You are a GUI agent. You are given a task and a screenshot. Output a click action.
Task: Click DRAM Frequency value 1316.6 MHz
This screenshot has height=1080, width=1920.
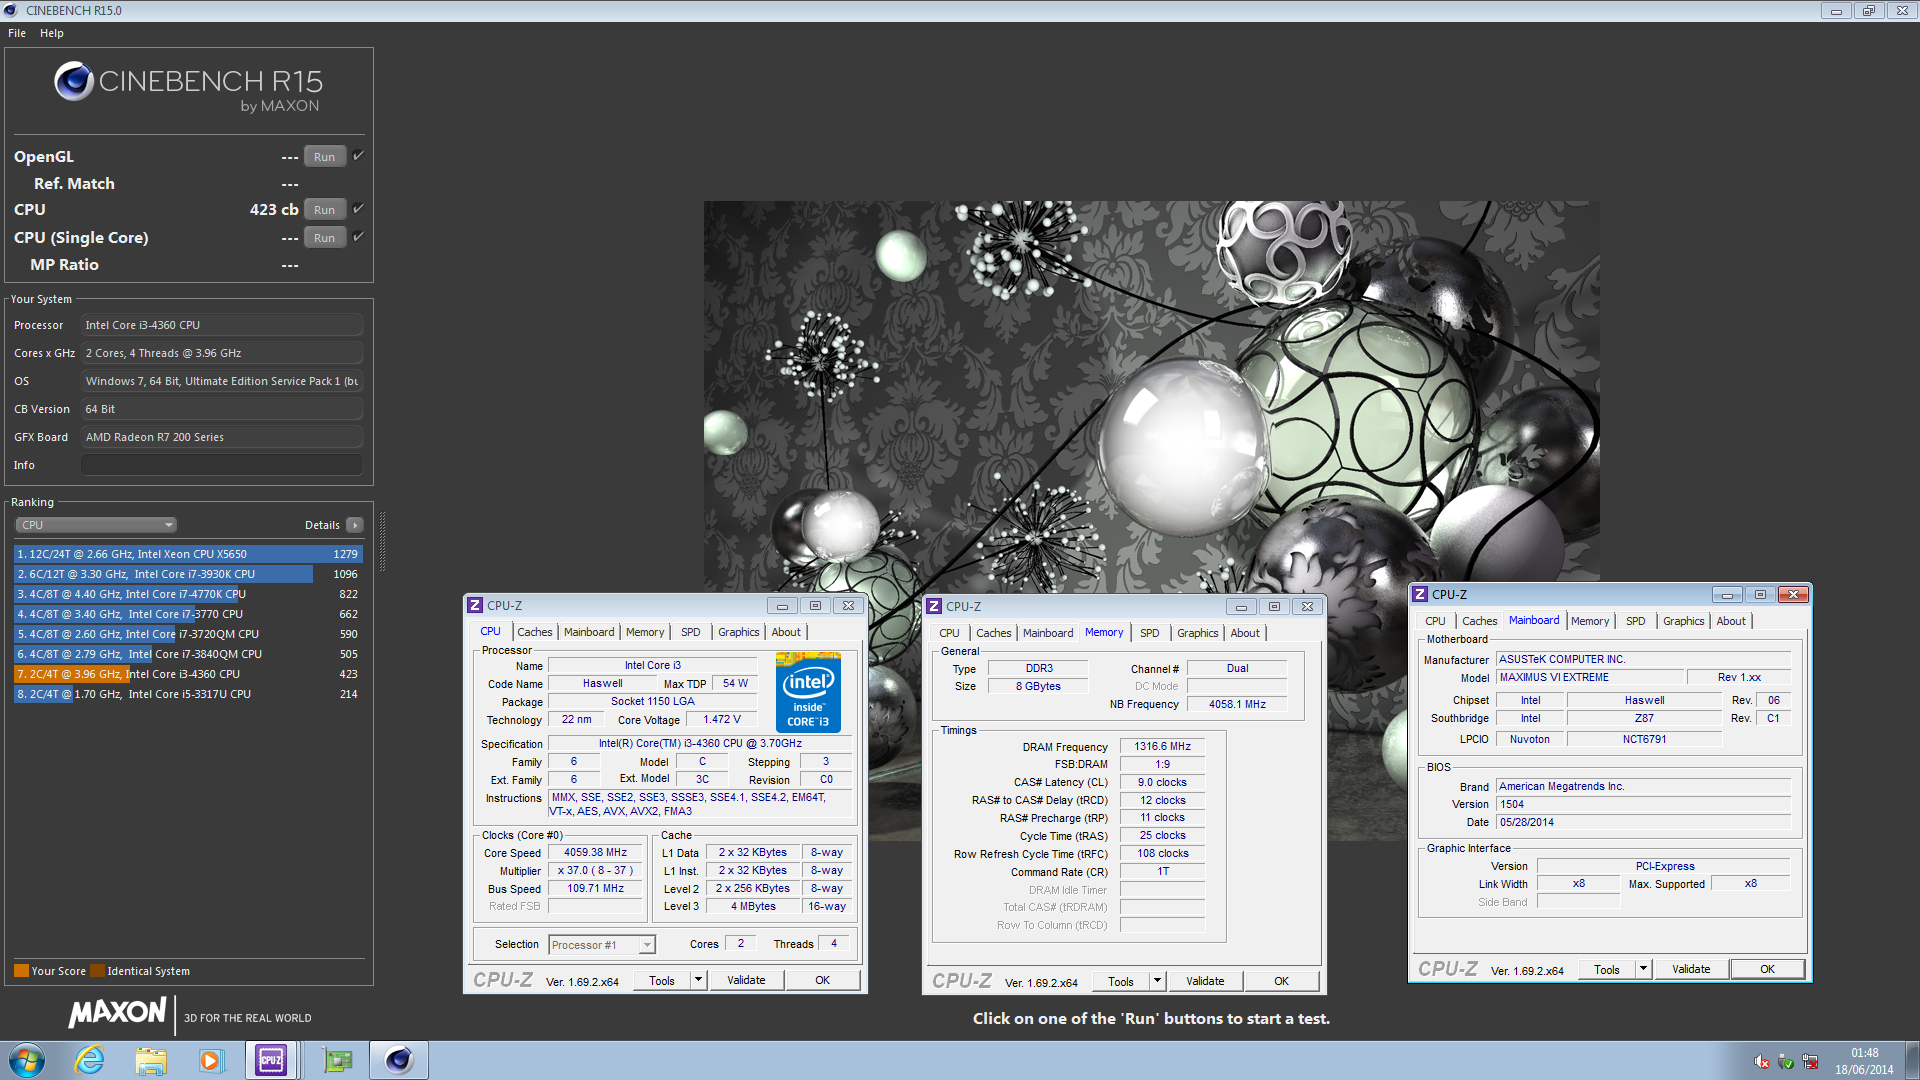(1162, 746)
